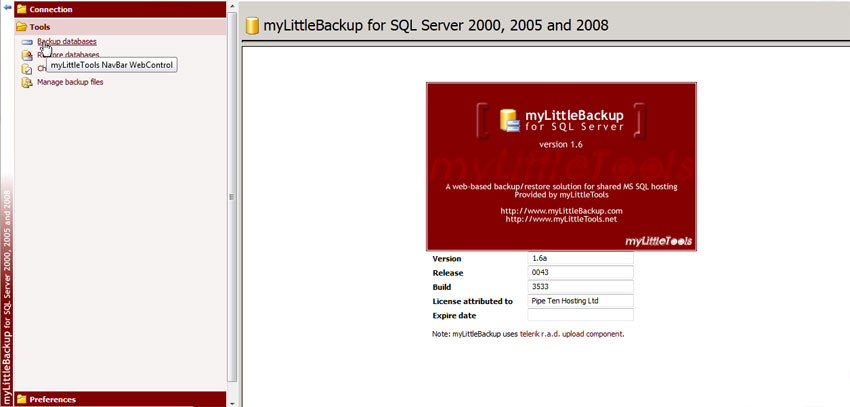
Task: Visit the http://www.myLittleBackup.com link
Action: coord(561,211)
